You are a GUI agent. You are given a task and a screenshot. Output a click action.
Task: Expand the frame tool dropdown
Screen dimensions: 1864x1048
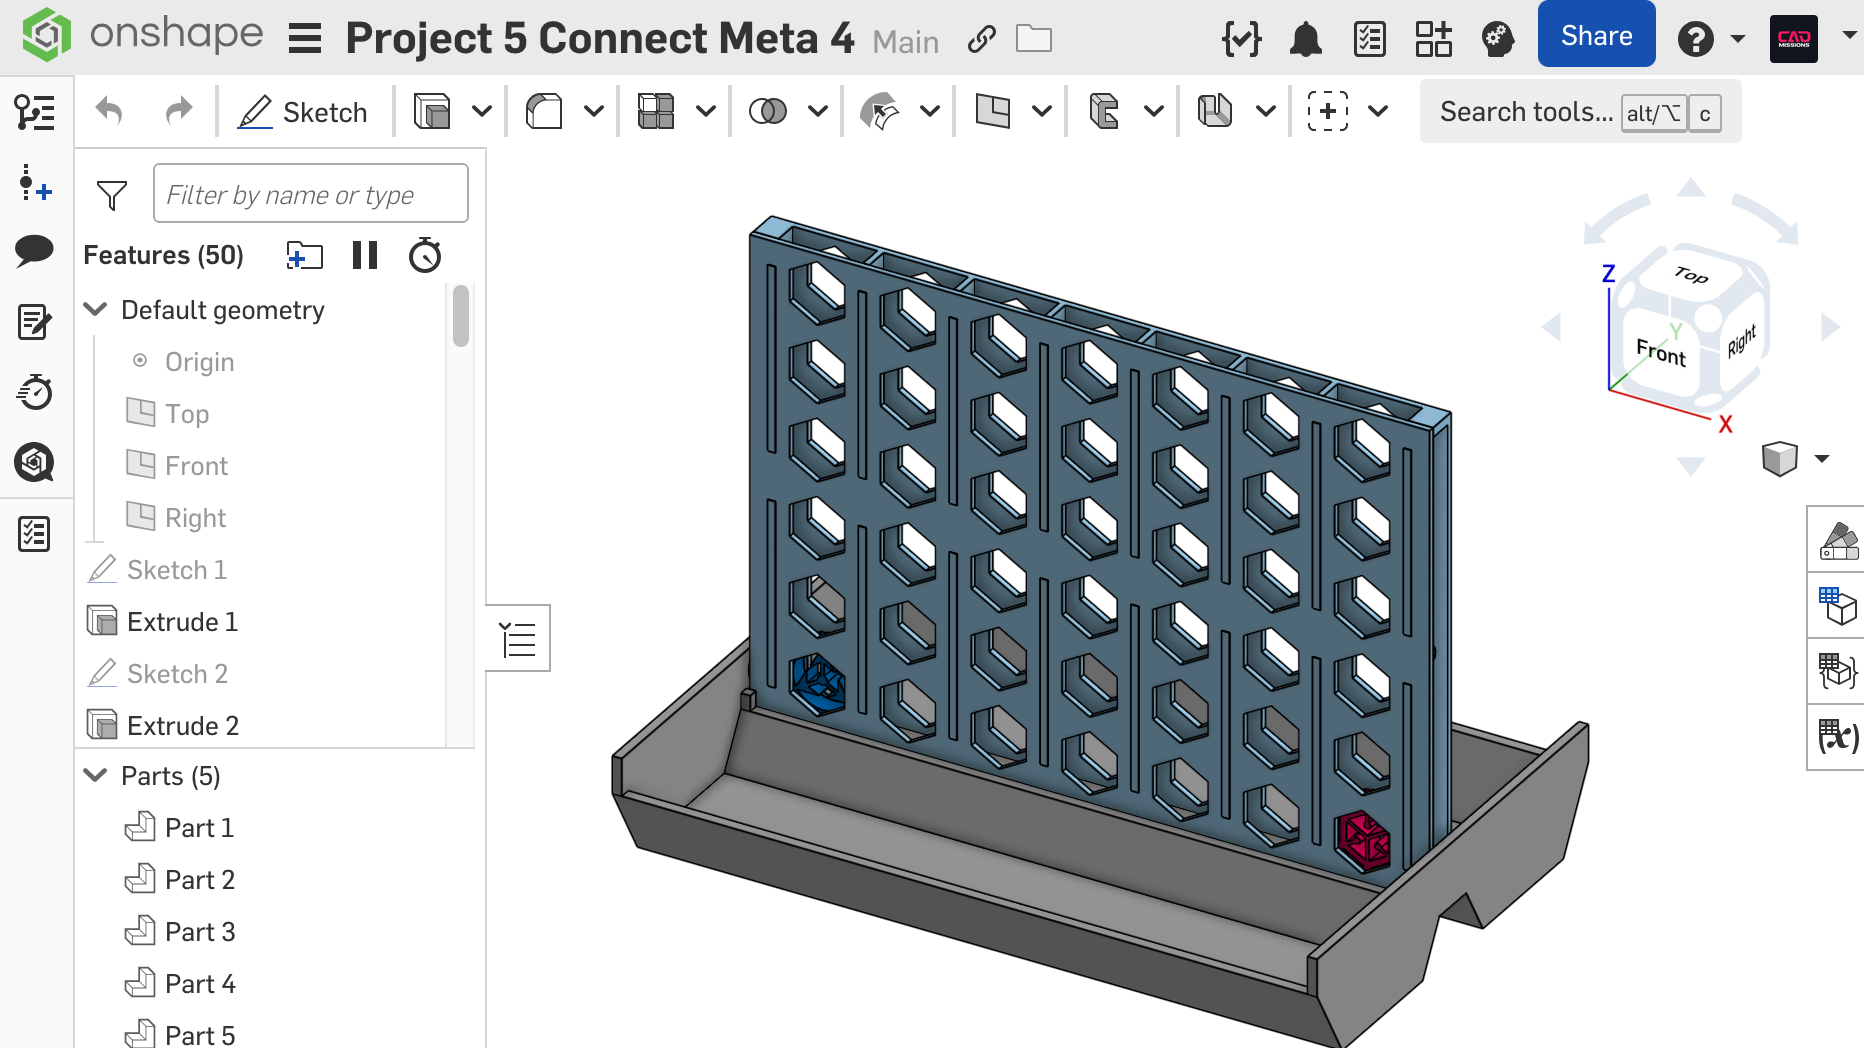[x=1266, y=111]
